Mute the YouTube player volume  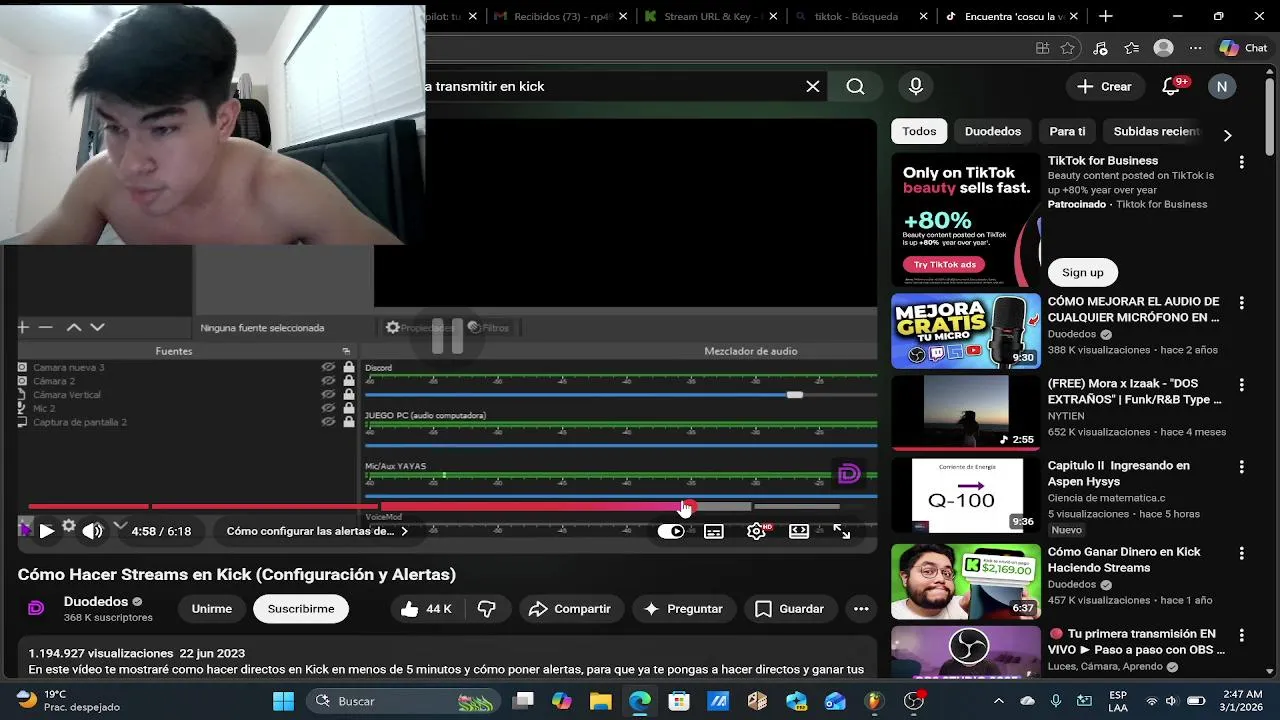[92, 531]
